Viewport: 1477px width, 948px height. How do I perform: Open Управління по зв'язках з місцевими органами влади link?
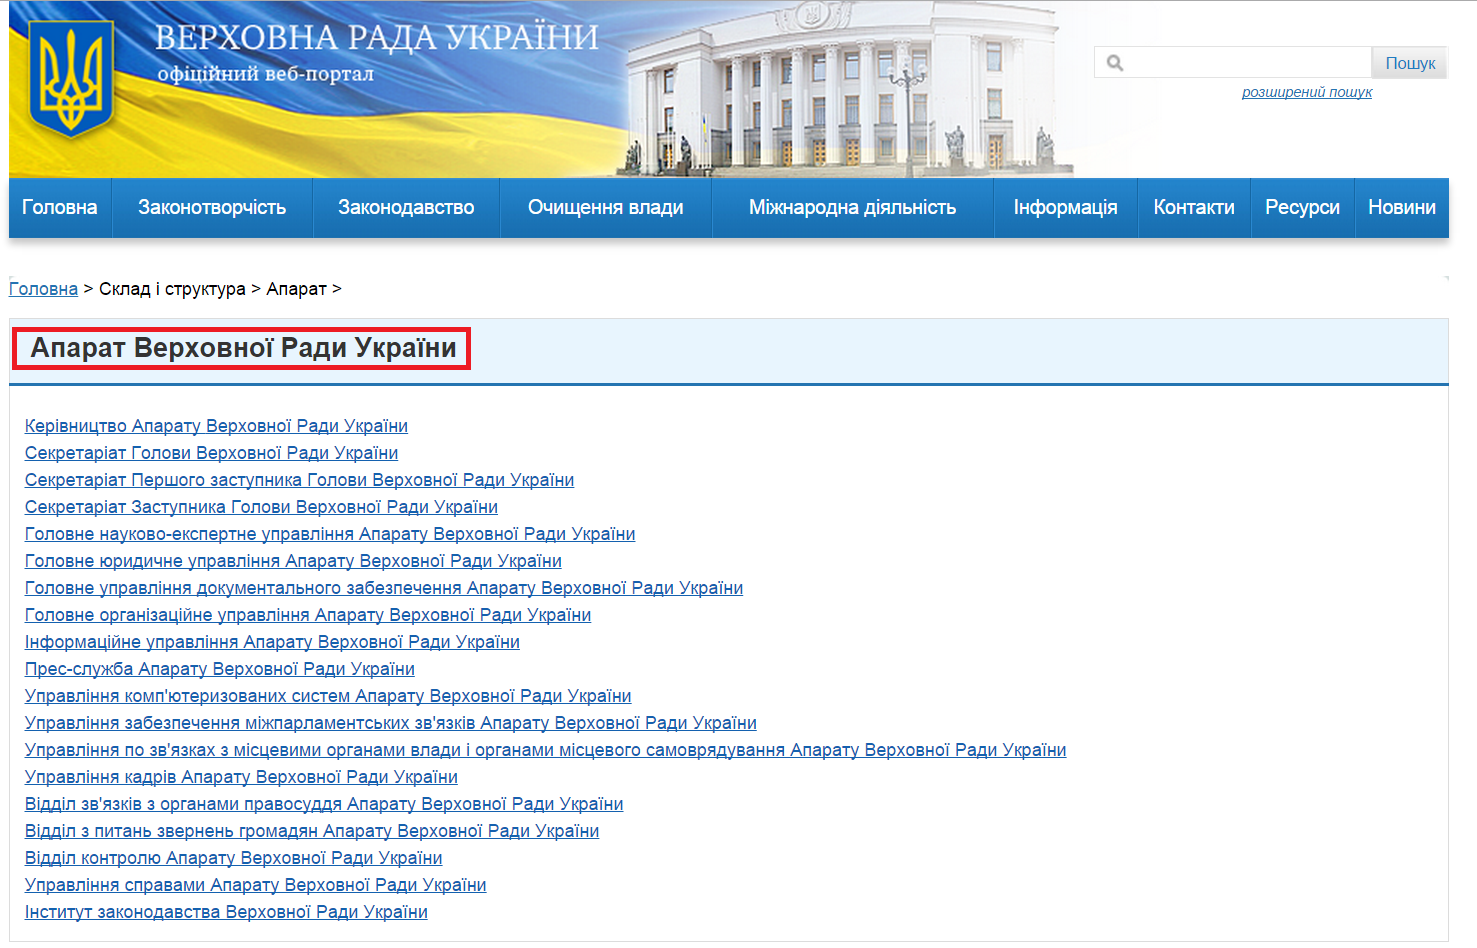[x=546, y=750]
